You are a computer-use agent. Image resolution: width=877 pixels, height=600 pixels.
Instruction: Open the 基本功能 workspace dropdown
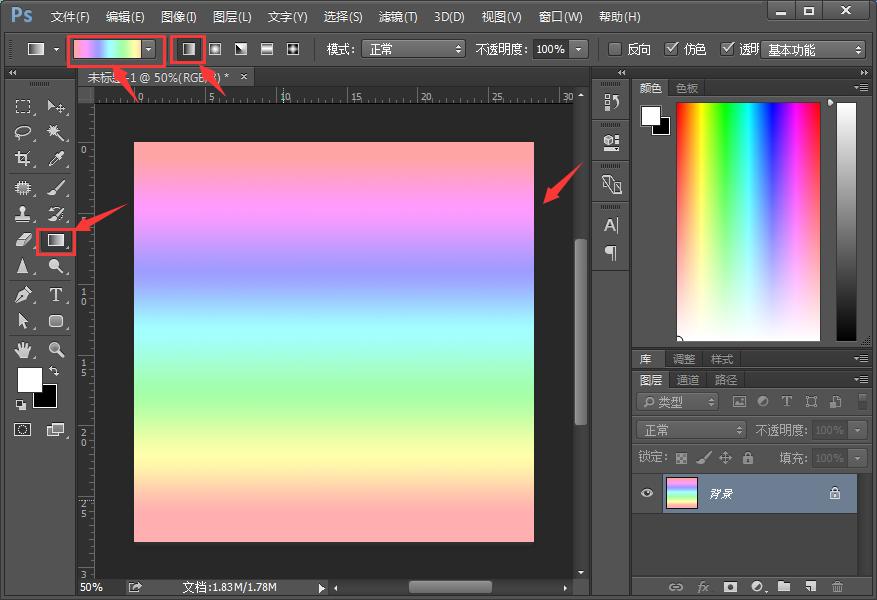(813, 49)
